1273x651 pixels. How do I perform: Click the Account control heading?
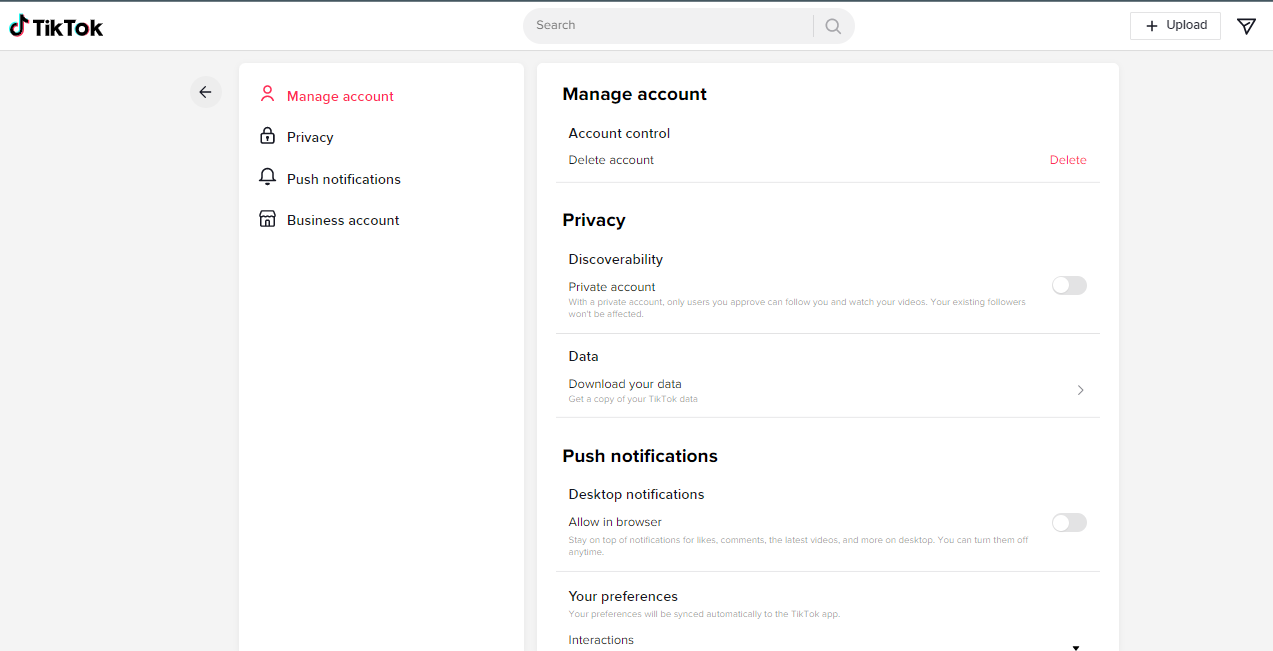(x=619, y=133)
